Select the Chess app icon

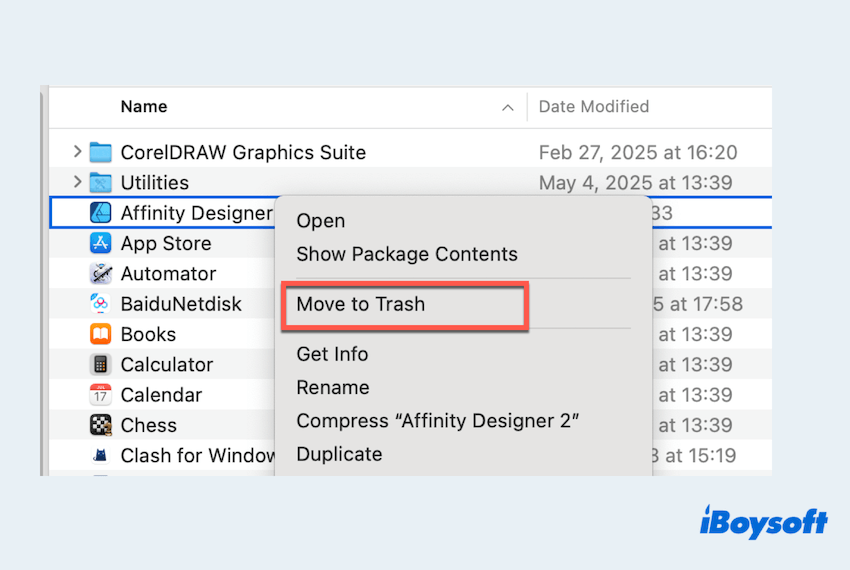(101, 425)
